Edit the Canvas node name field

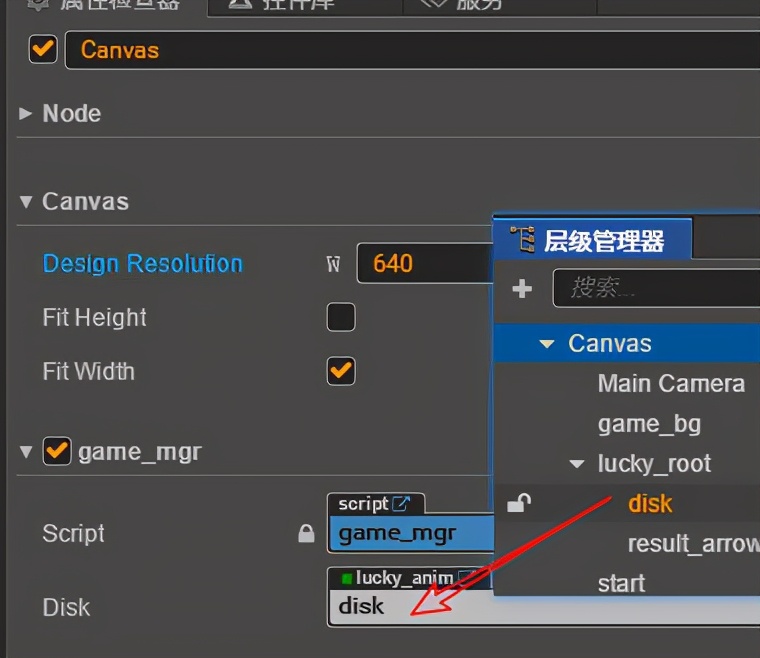click(x=412, y=50)
